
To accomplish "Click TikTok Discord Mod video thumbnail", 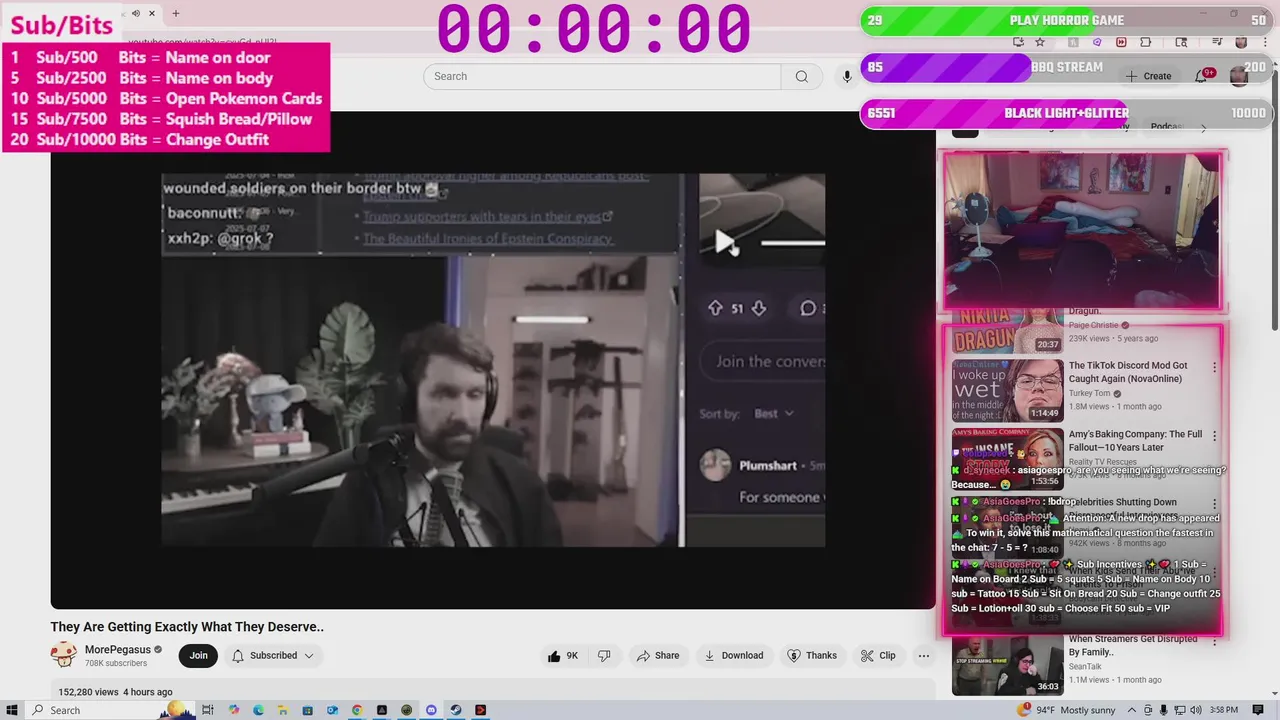I will pos(1007,391).
